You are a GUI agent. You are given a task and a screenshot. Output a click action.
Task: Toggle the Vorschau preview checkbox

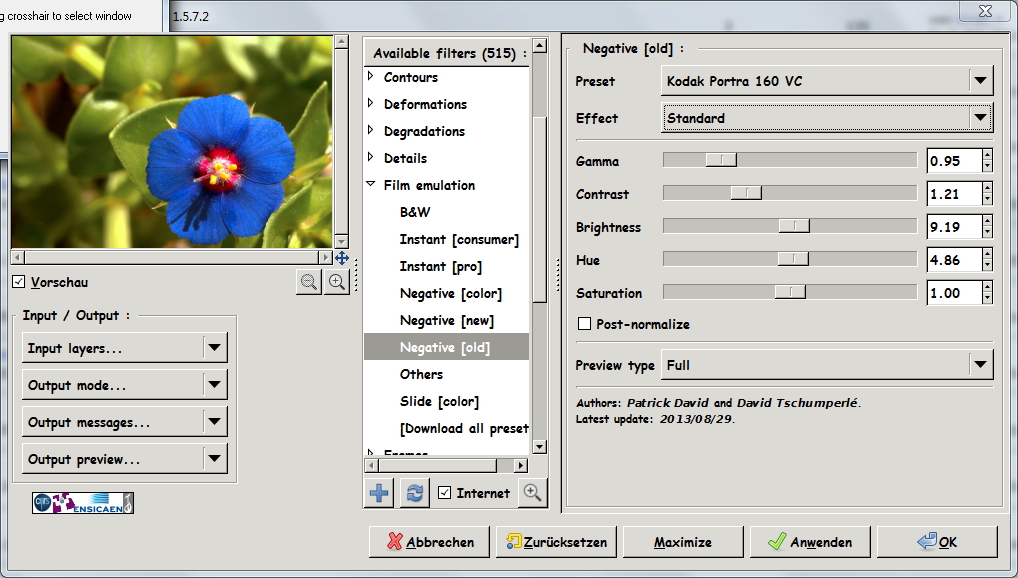click(19, 282)
